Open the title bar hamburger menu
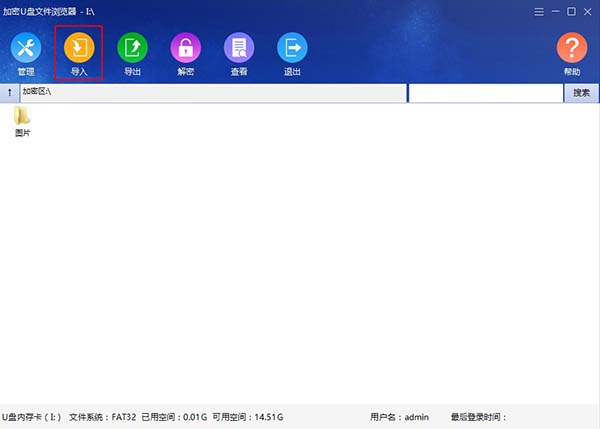 click(539, 12)
